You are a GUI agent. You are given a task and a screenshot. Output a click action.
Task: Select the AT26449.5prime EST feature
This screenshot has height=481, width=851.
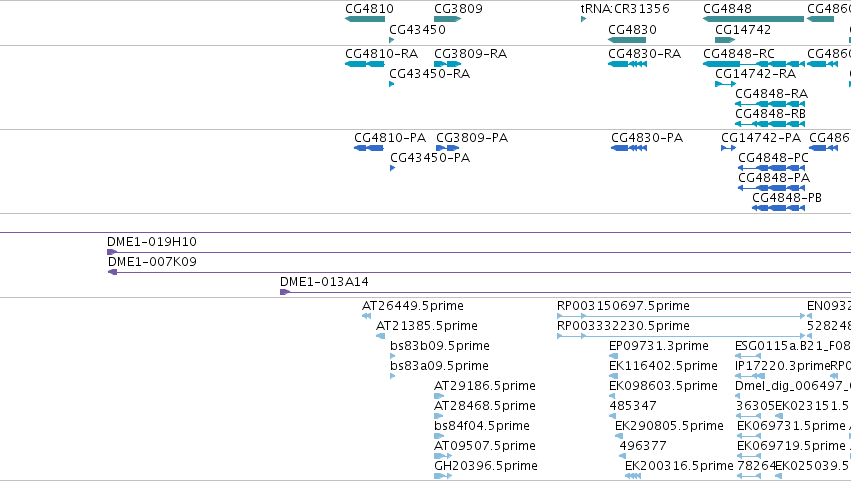click(366, 316)
